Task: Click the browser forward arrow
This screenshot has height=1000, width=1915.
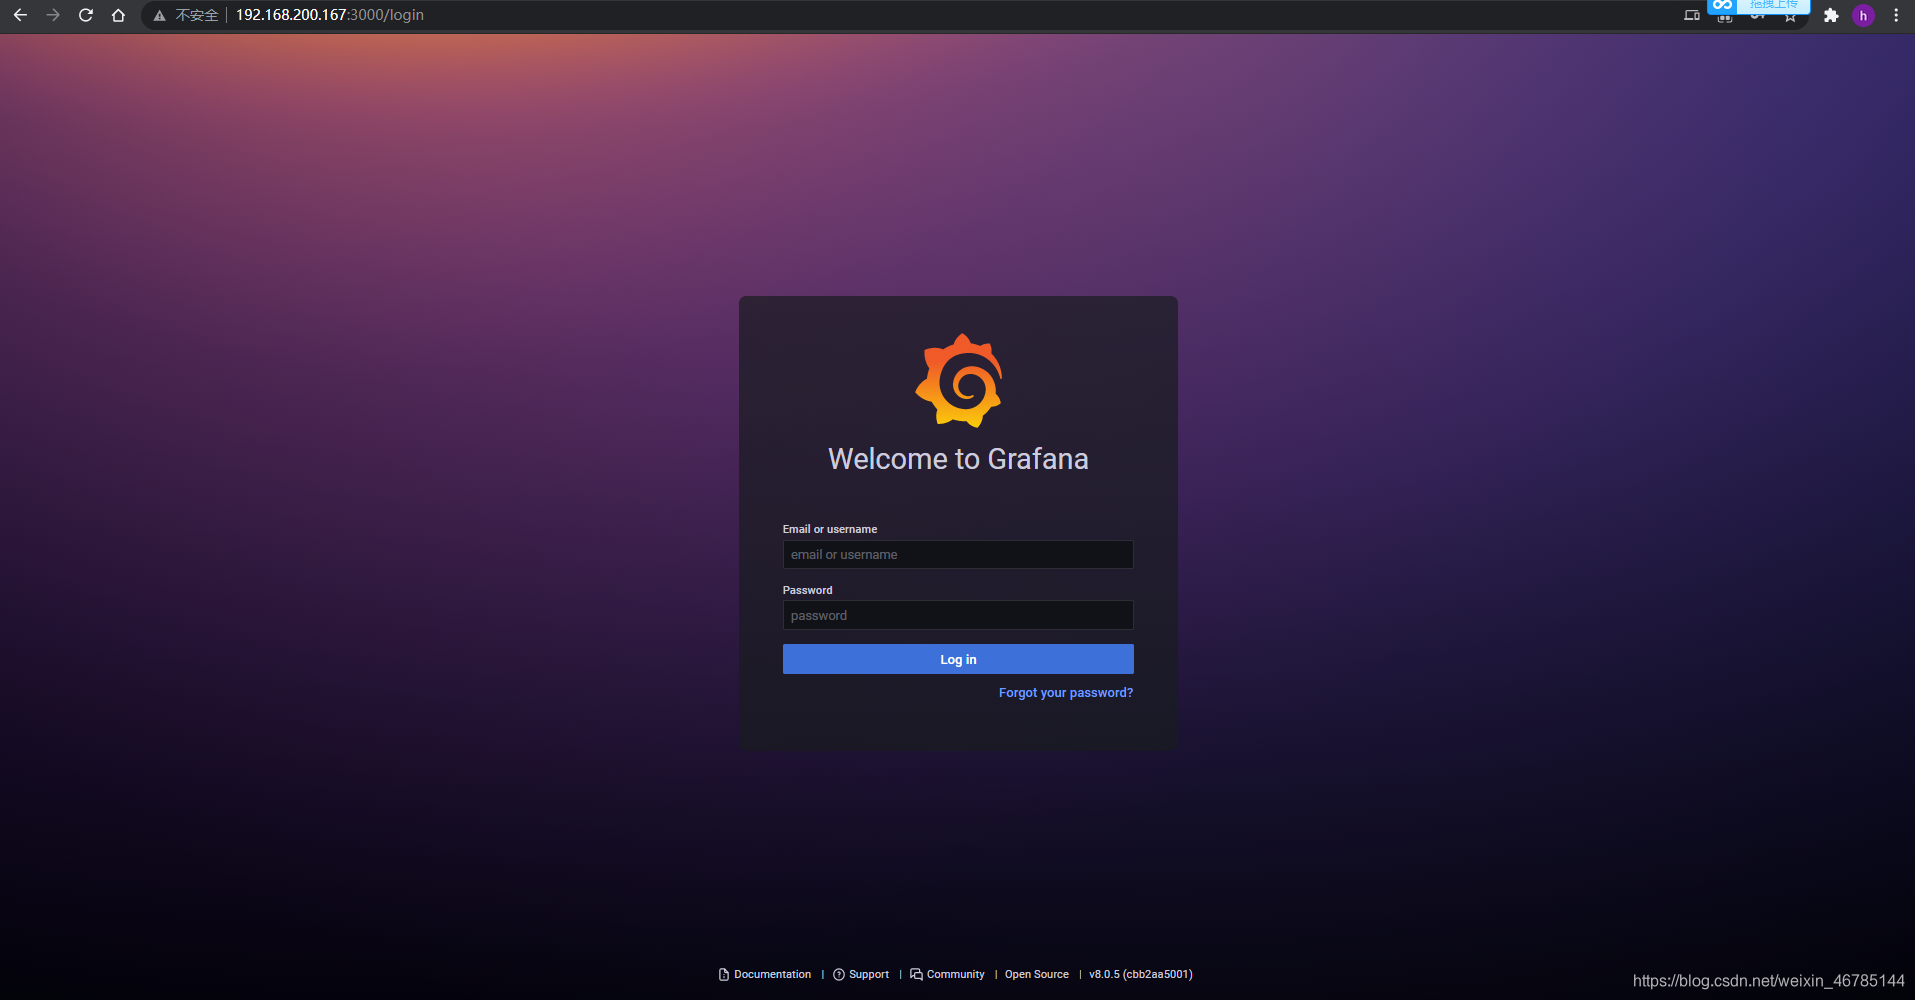Action: (x=53, y=15)
